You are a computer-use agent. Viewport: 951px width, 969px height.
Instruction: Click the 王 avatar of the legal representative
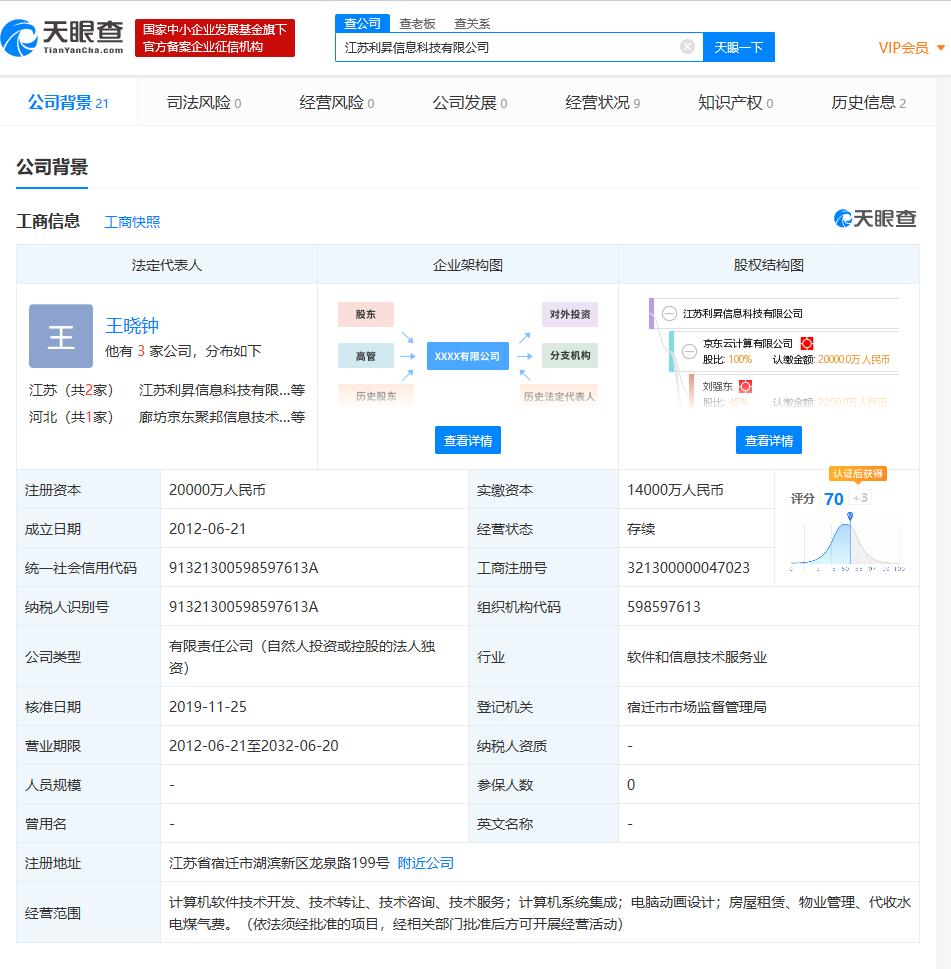tap(61, 336)
